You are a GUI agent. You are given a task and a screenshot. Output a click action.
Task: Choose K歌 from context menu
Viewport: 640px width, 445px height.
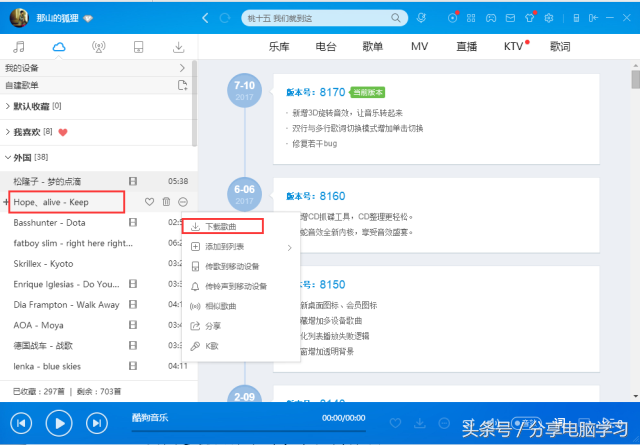point(241,346)
